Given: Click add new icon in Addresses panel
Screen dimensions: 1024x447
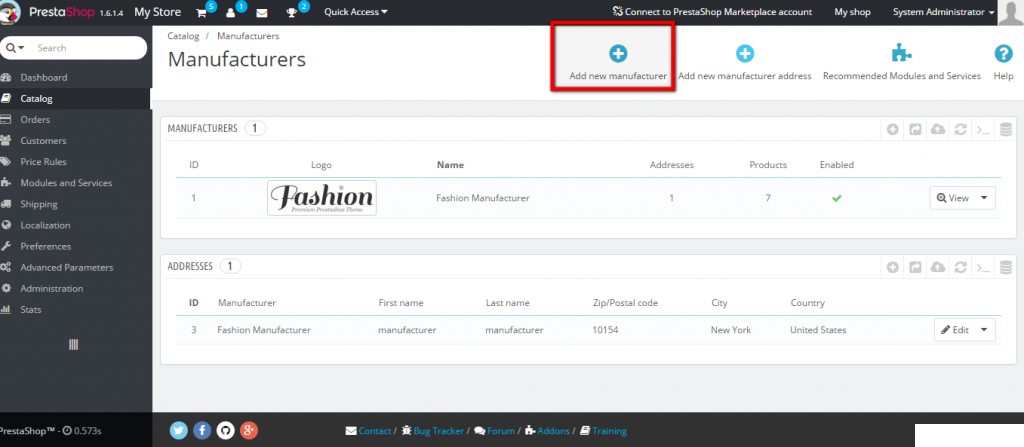Looking at the screenshot, I should tap(893, 267).
